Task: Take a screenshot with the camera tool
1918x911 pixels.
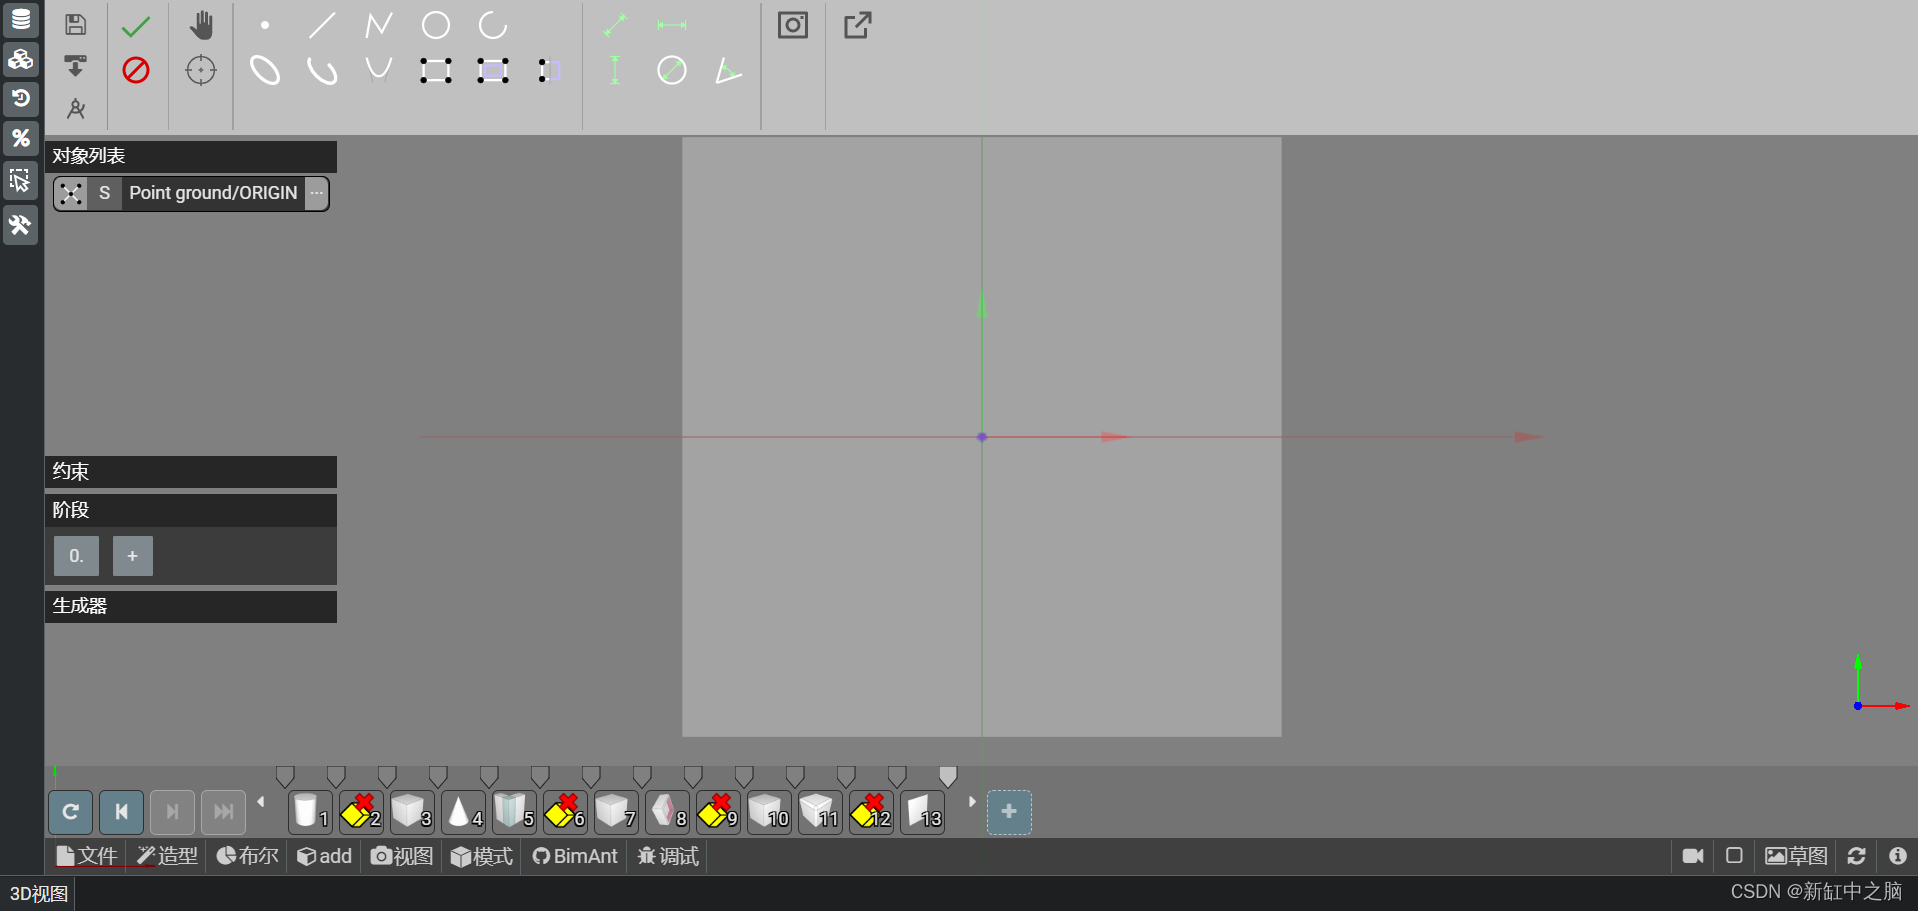Action: pos(793,25)
